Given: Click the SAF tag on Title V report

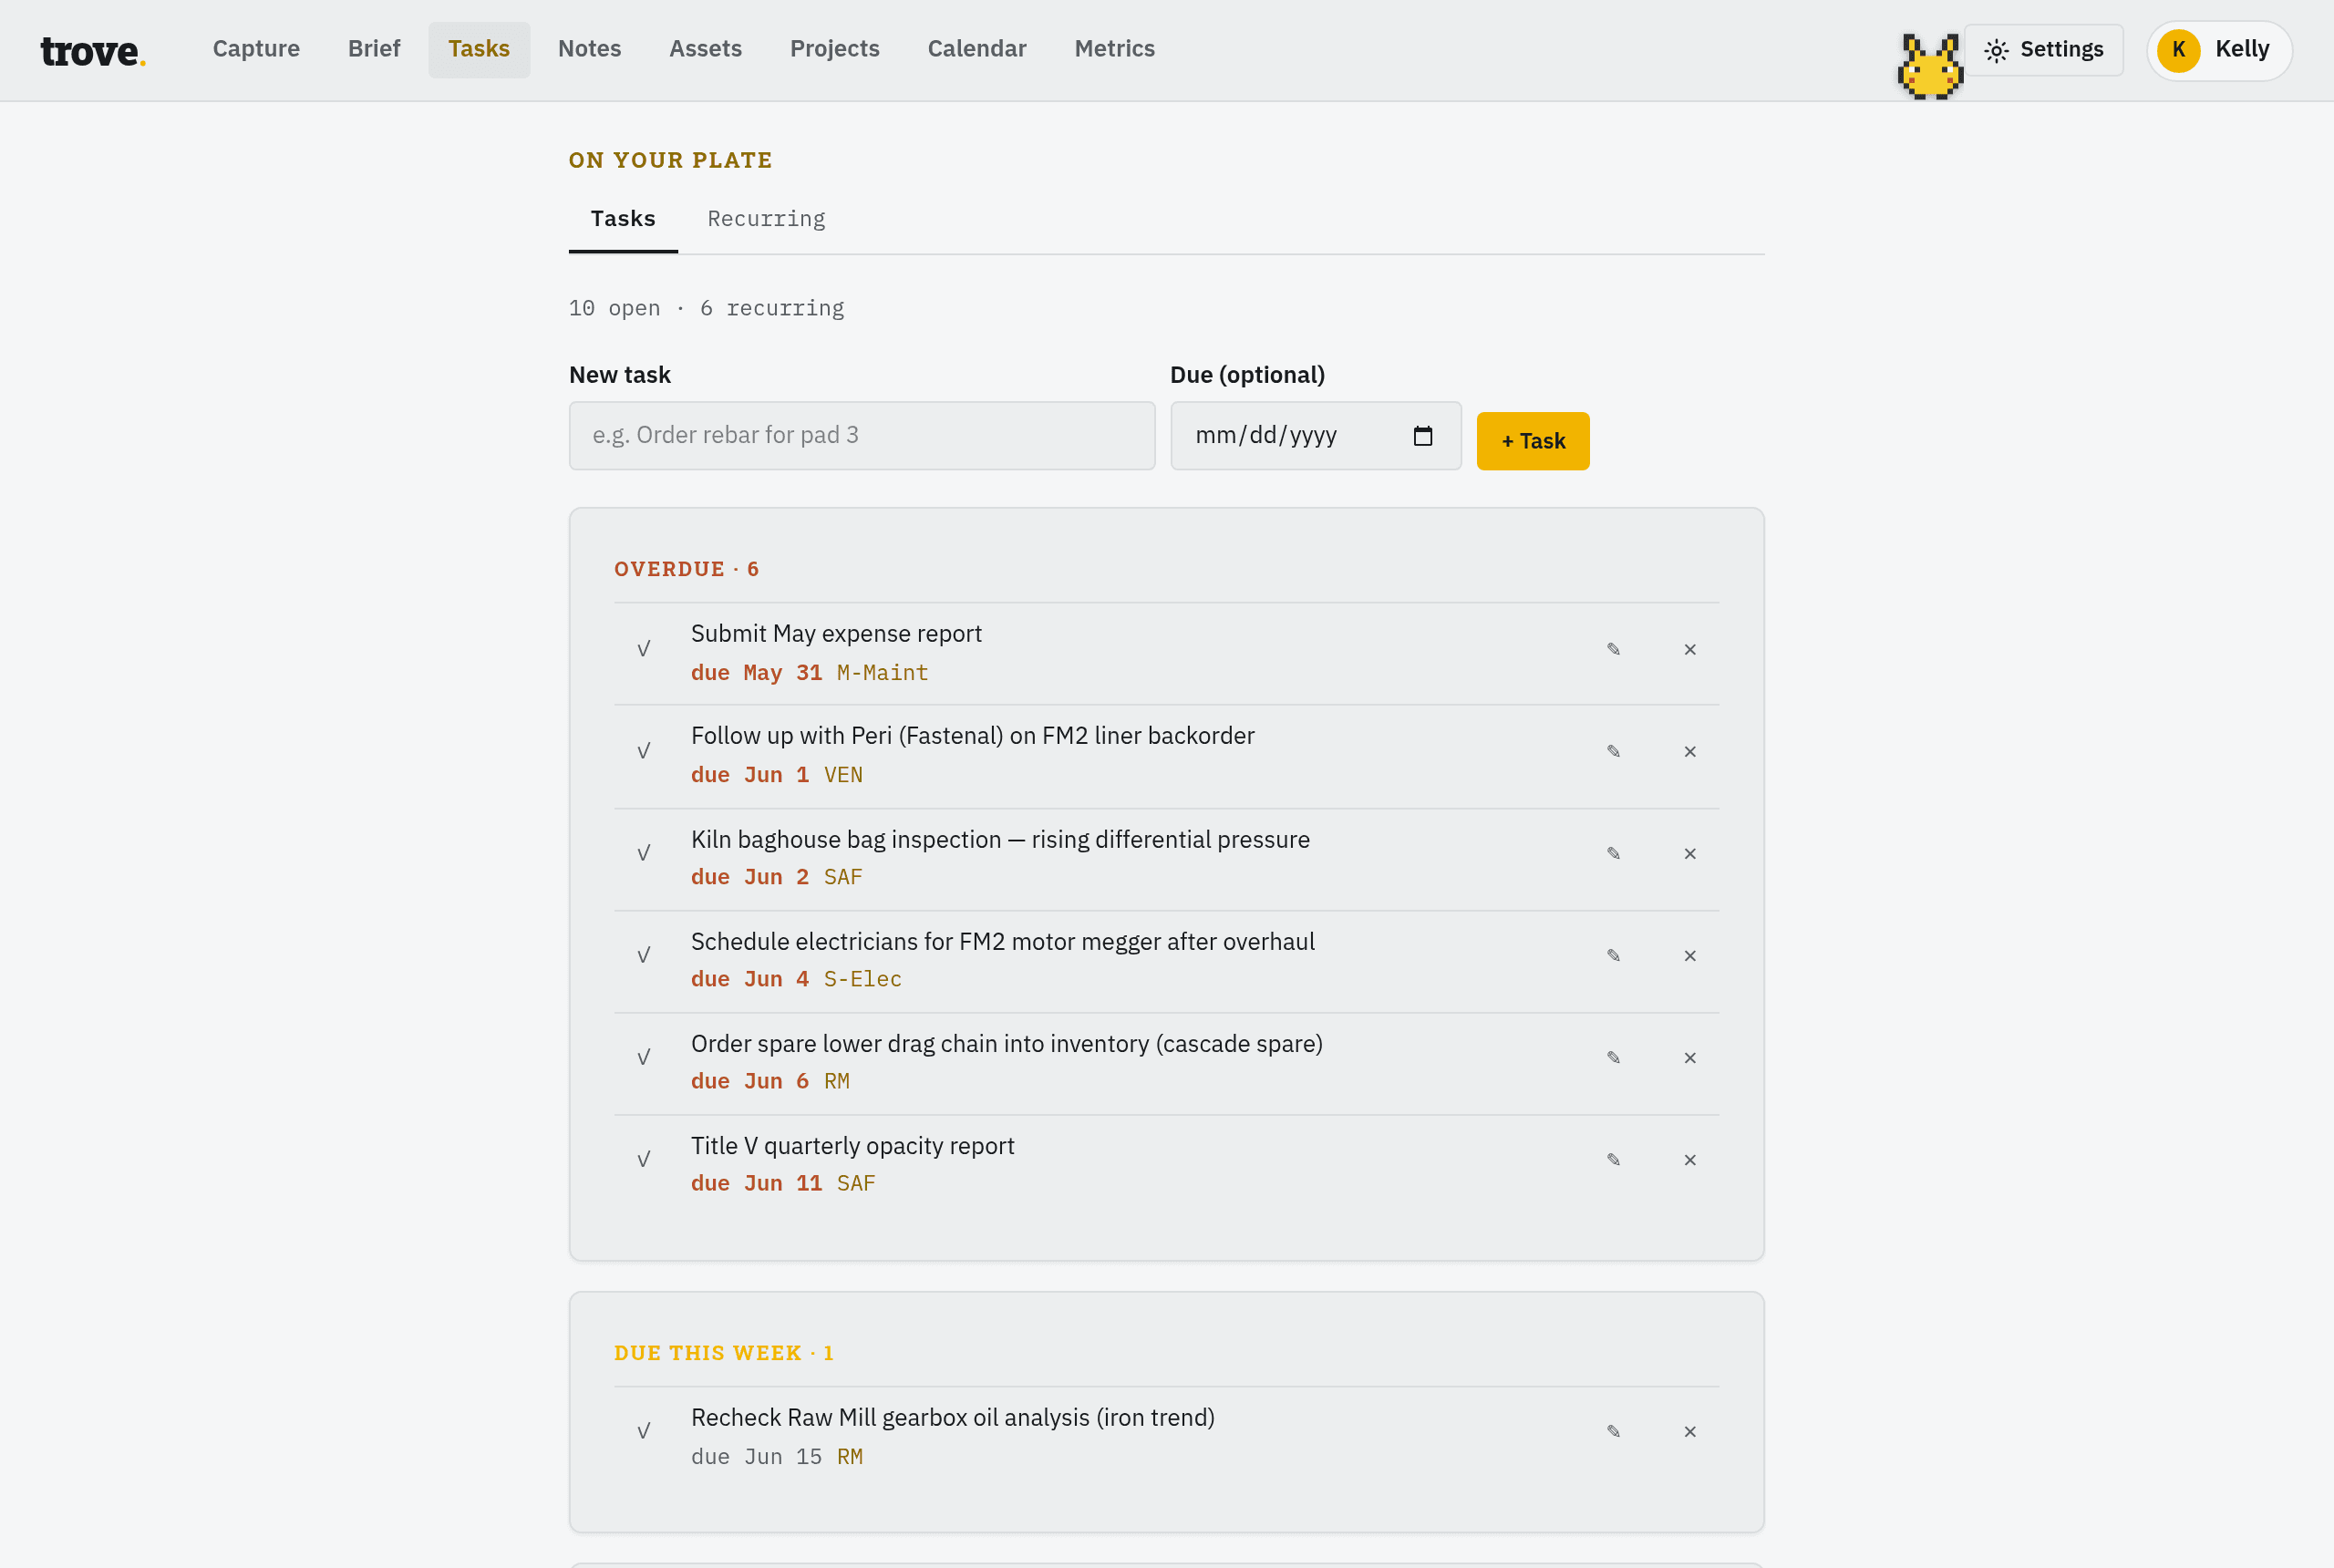Looking at the screenshot, I should click(856, 1183).
